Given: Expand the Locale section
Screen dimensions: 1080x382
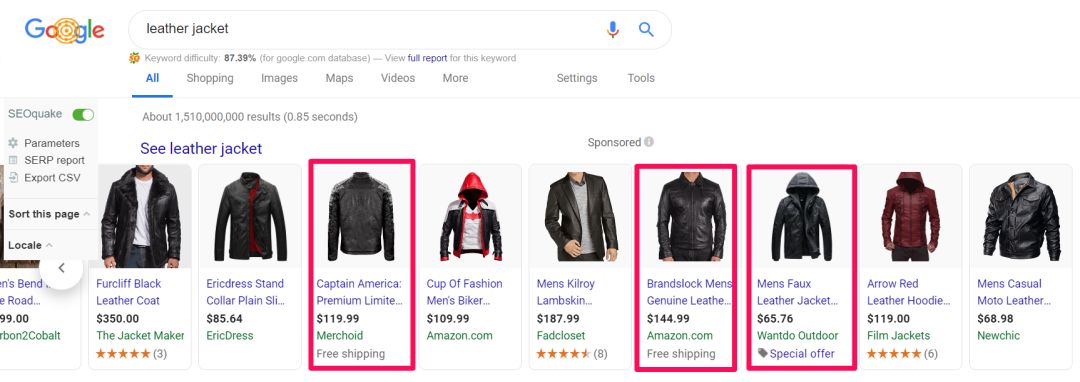Looking at the screenshot, I should tap(31, 245).
